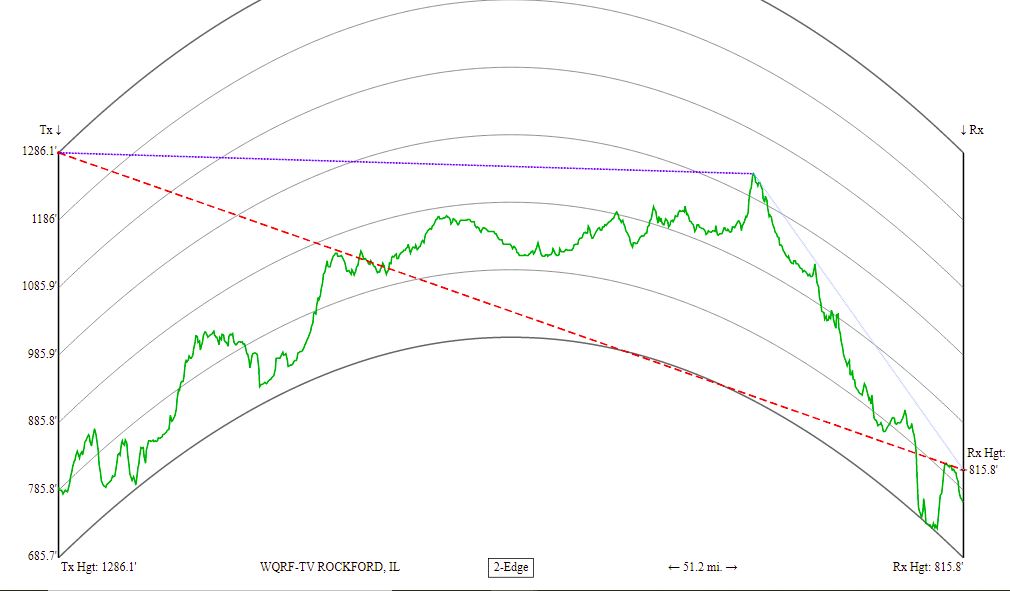The width and height of the screenshot is (1010, 591).
Task: Click the Rx arrow marker at top right
Action: coord(972,130)
